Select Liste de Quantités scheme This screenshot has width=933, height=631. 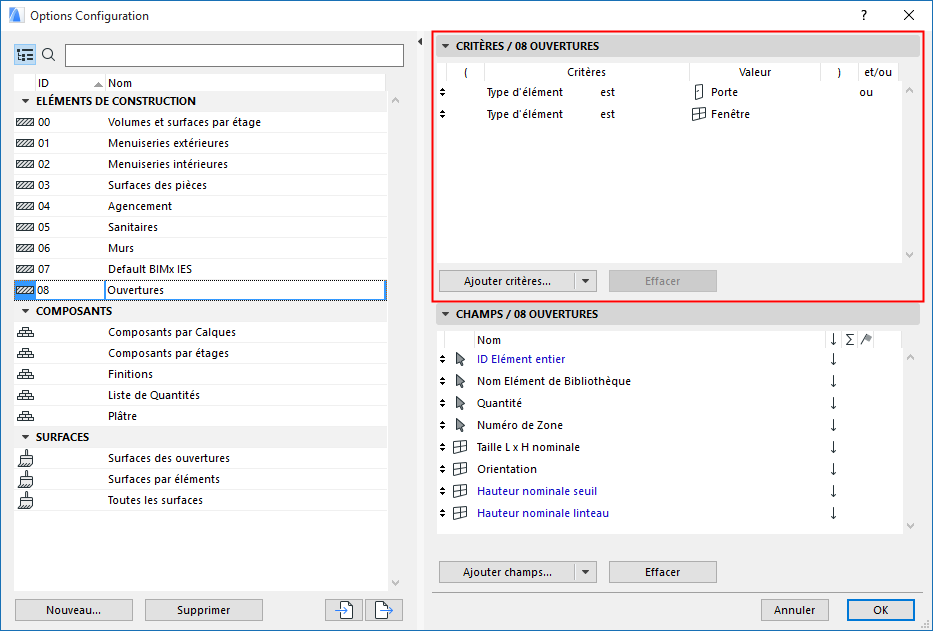point(153,395)
